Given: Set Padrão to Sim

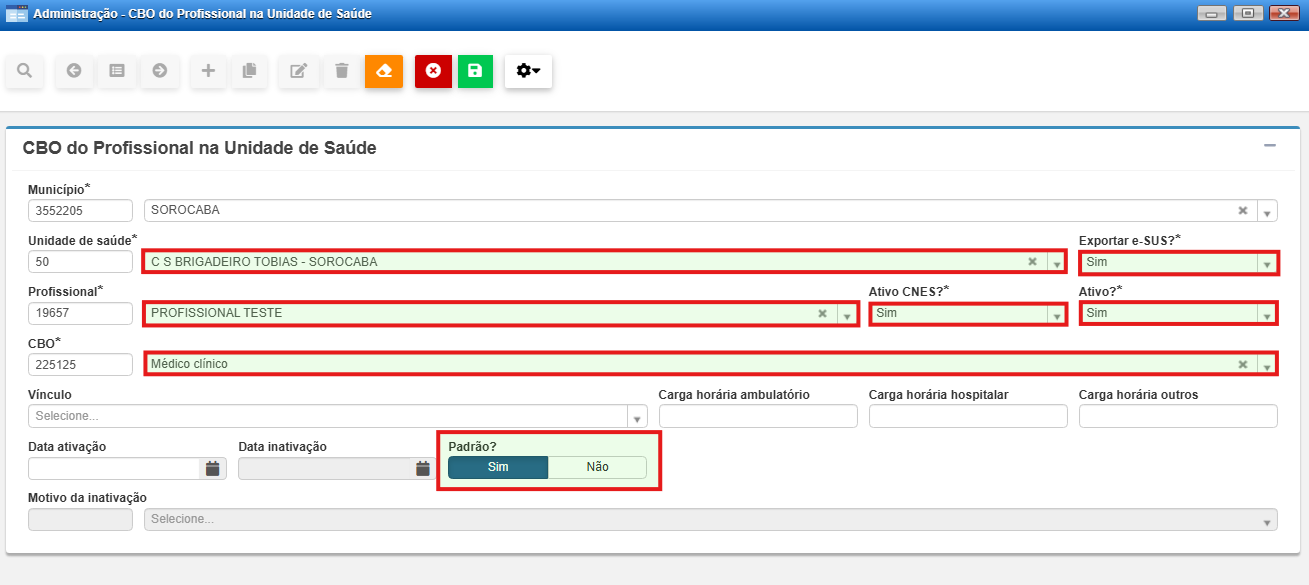Looking at the screenshot, I should (x=498, y=467).
